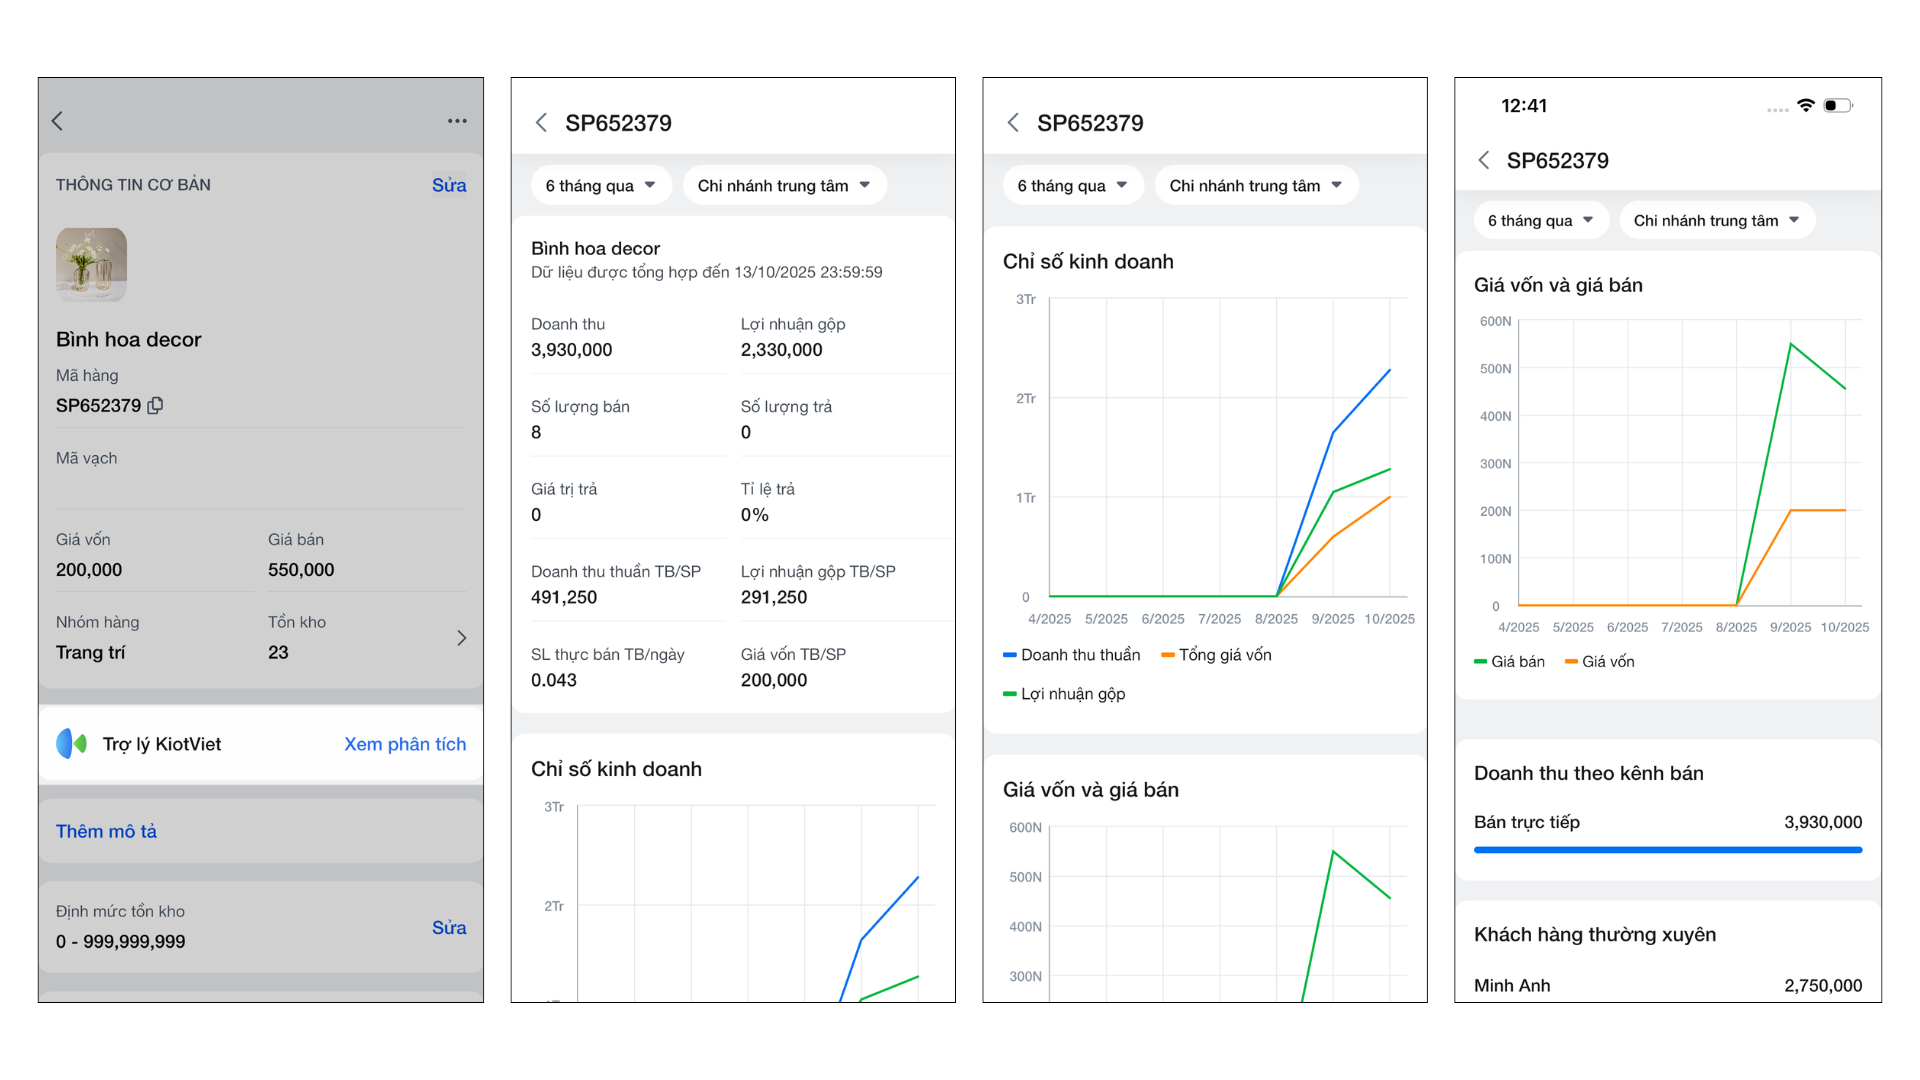The height and width of the screenshot is (1080, 1920).
Task: Tap back arrow on product info screen
Action: click(58, 121)
